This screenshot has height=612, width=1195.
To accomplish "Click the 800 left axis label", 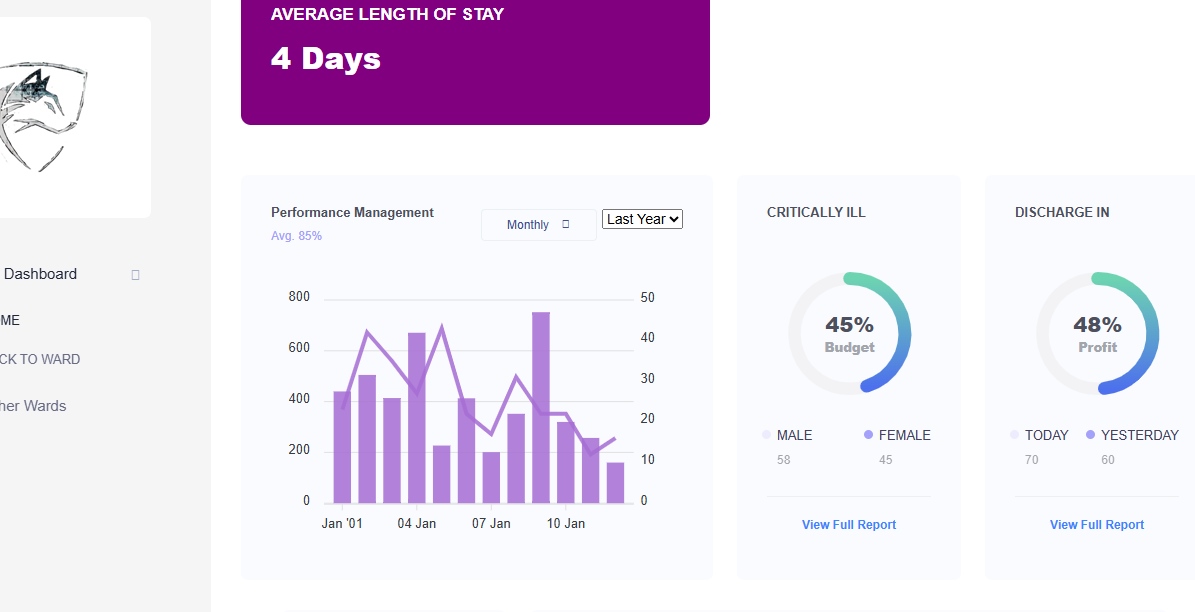I will 300,297.
